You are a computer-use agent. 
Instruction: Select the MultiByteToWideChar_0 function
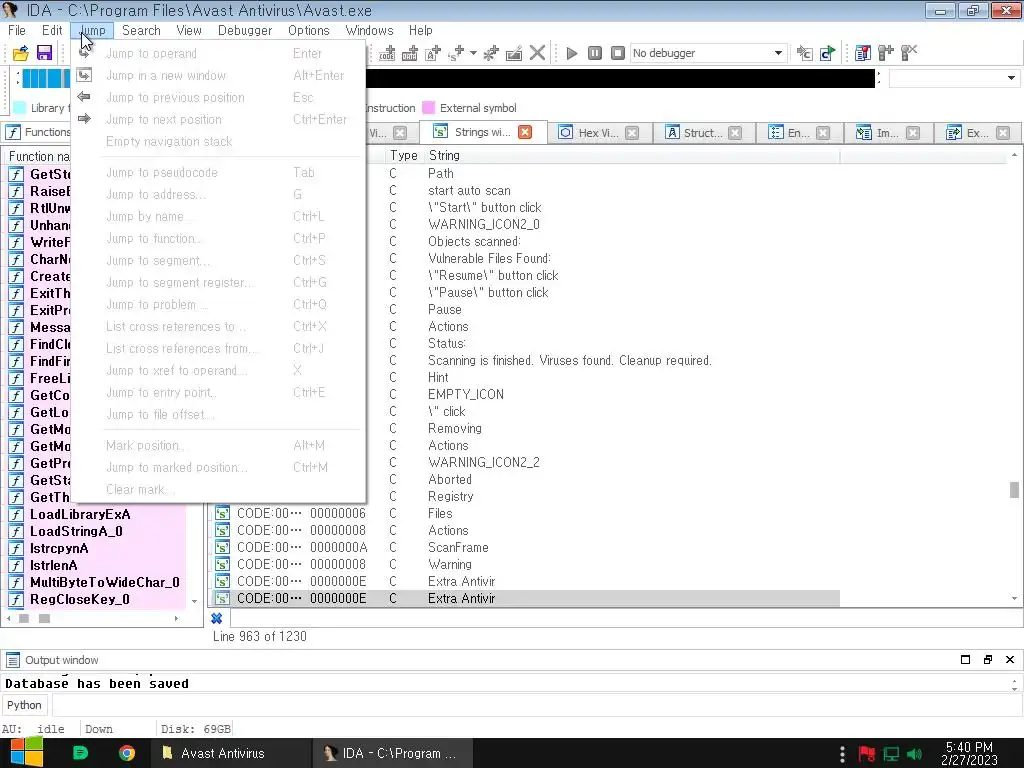click(104, 582)
